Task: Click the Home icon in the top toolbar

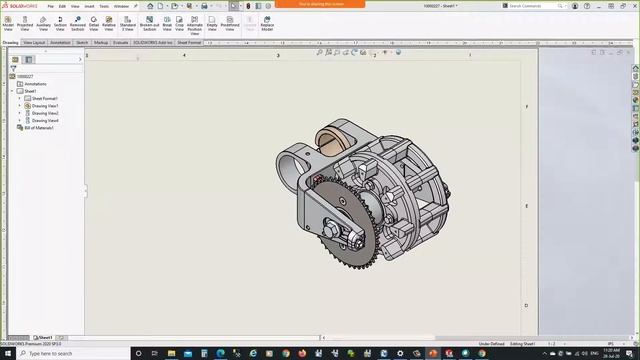Action: (150, 6)
